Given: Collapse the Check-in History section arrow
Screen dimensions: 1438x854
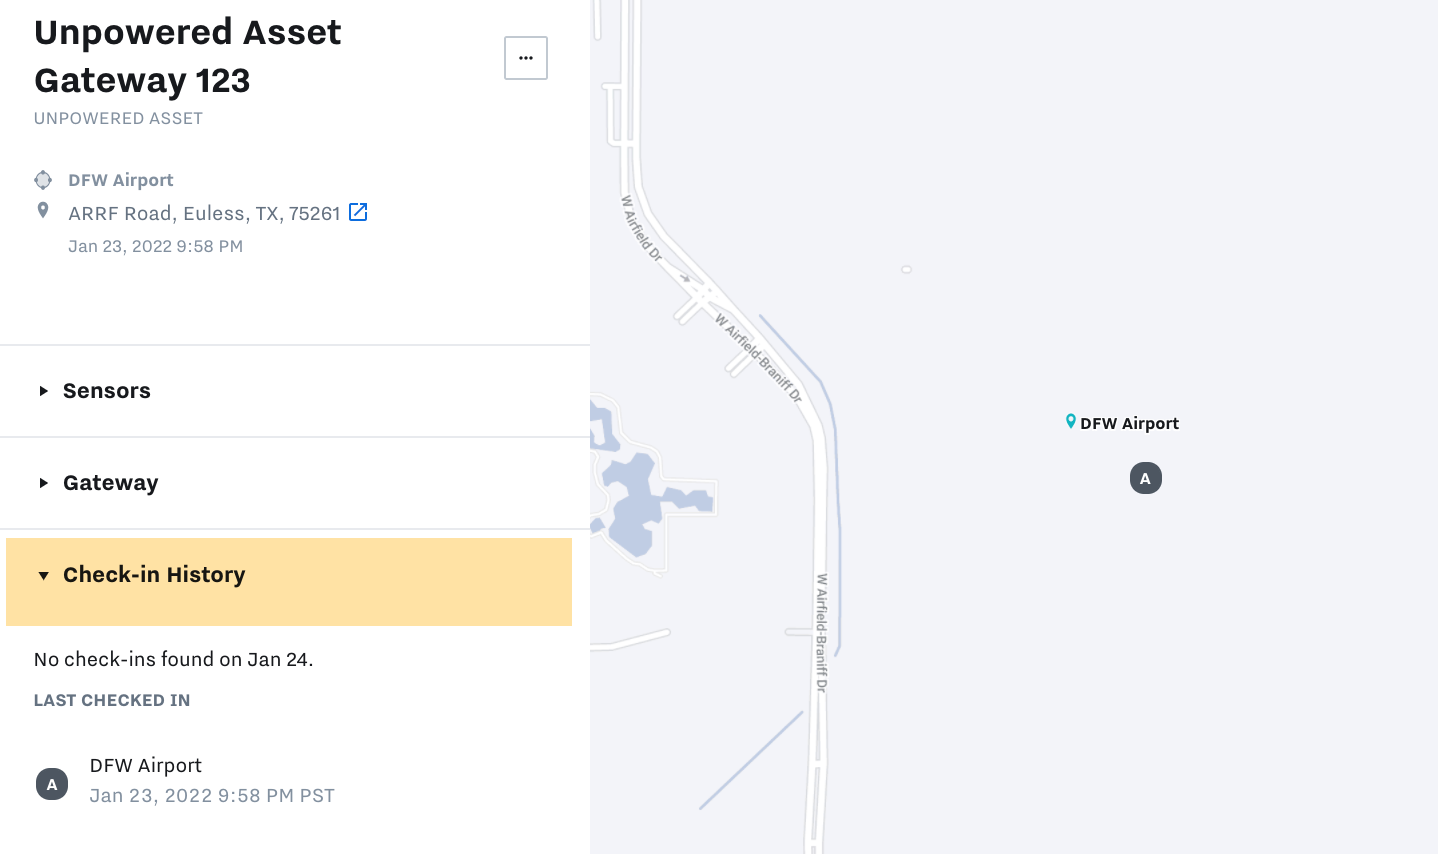Looking at the screenshot, I should (x=44, y=575).
